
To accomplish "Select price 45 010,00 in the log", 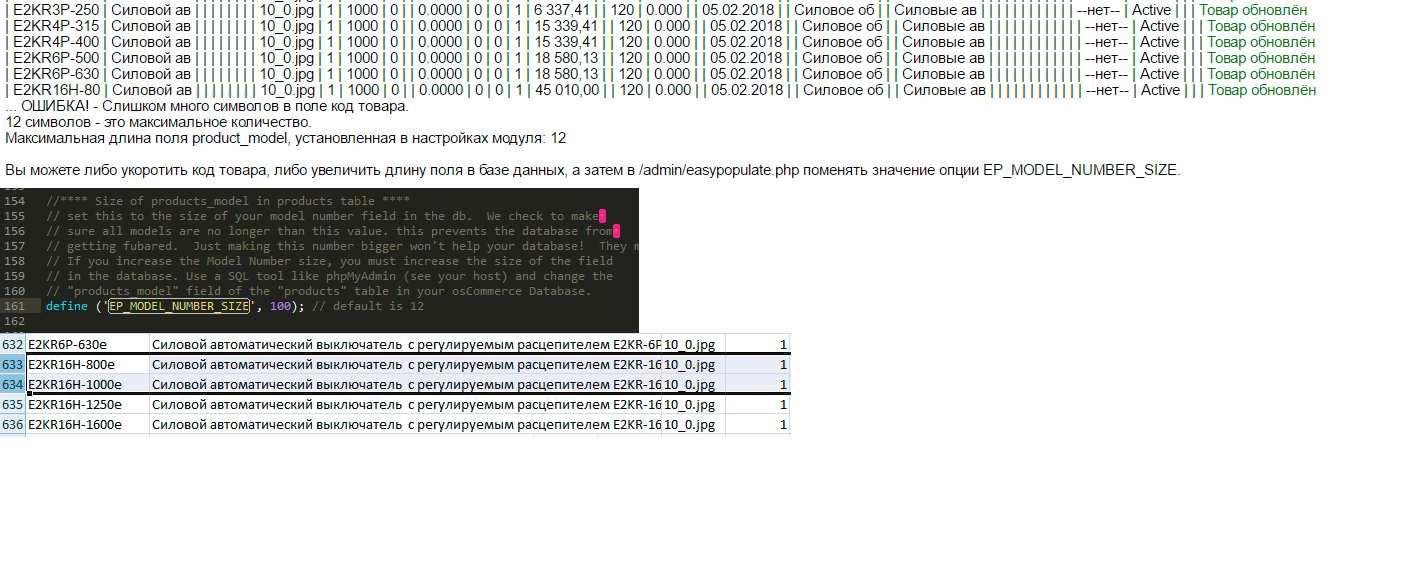I will point(567,90).
